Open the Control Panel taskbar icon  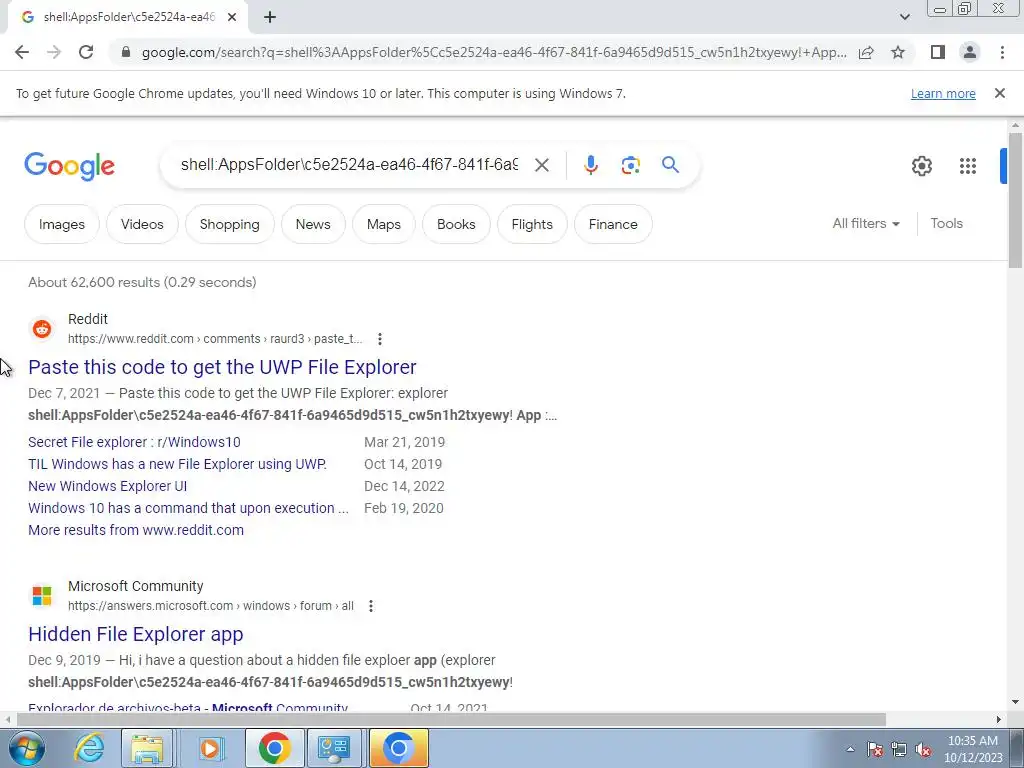coord(334,748)
